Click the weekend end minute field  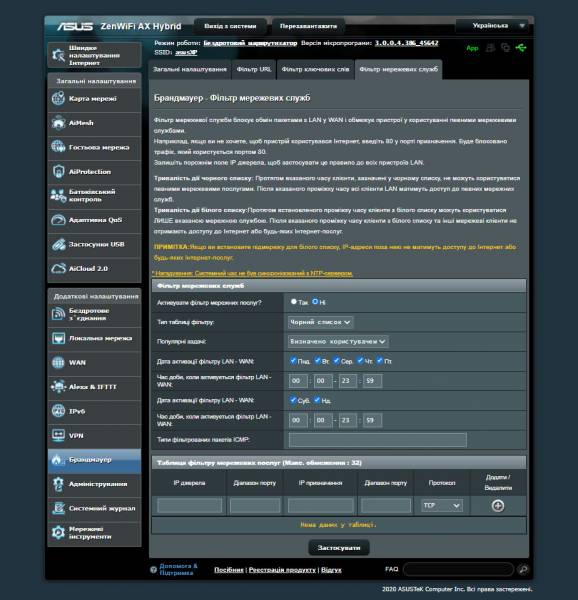point(372,420)
